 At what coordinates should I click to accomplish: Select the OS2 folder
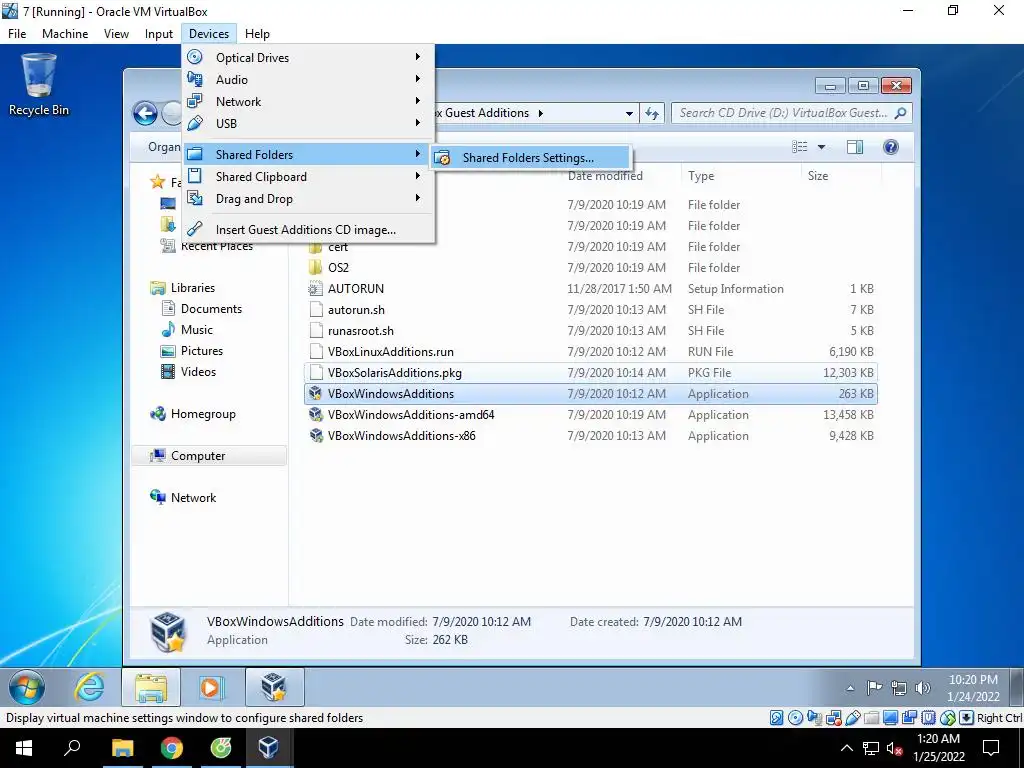(591, 268)
